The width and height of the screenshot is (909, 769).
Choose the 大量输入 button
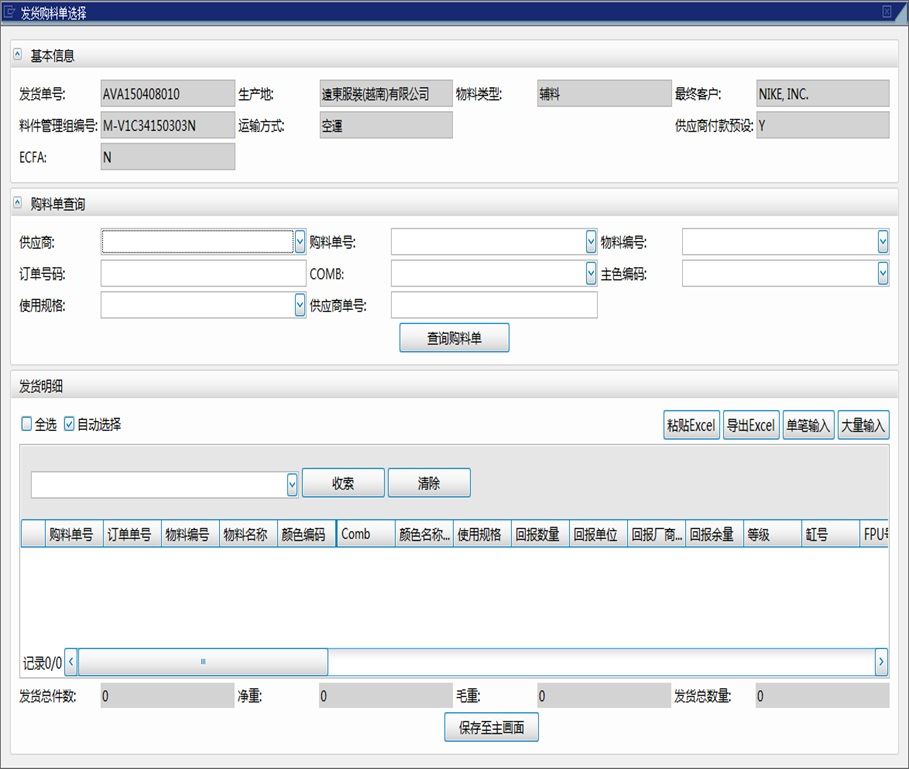point(863,425)
